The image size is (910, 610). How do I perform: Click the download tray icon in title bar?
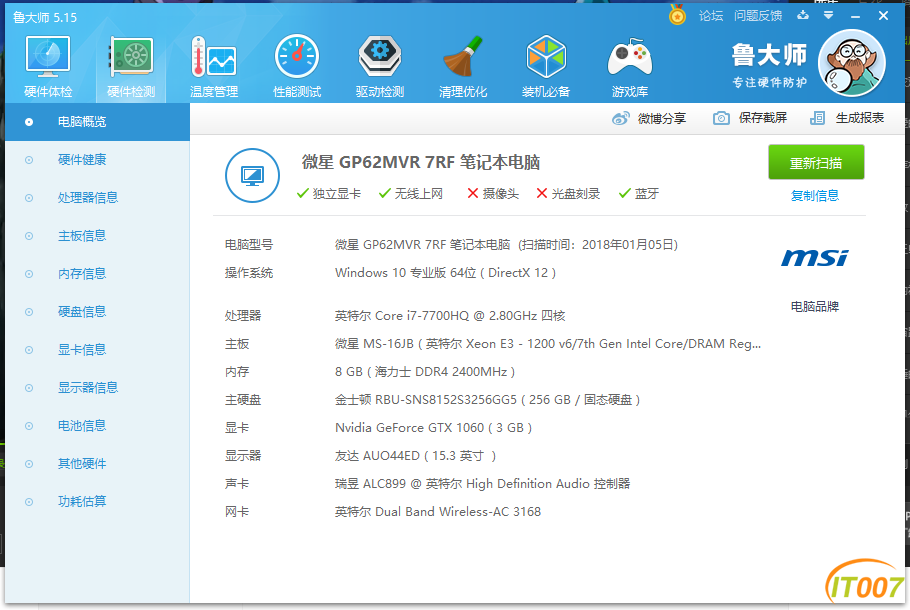(x=803, y=15)
